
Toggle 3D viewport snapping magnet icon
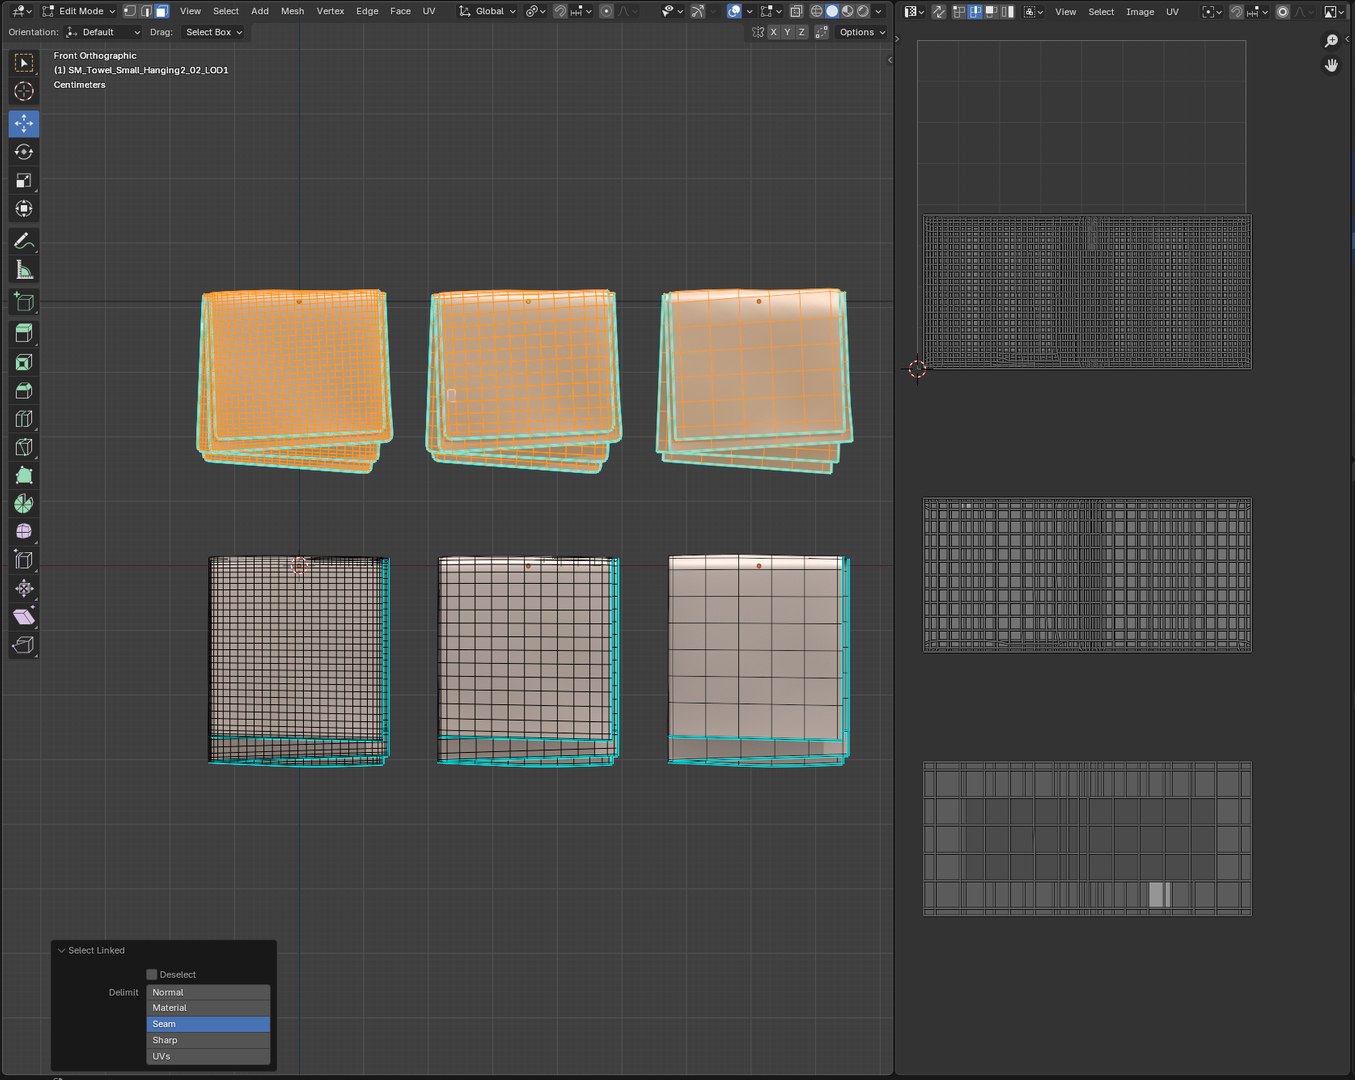point(561,11)
